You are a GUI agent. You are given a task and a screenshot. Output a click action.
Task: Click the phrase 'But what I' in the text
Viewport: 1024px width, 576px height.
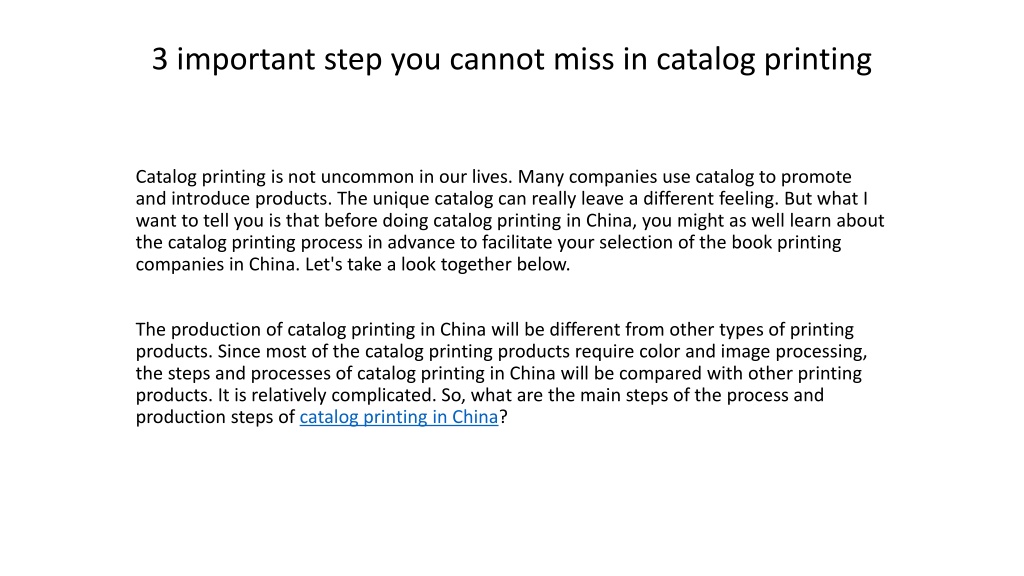(x=826, y=199)
